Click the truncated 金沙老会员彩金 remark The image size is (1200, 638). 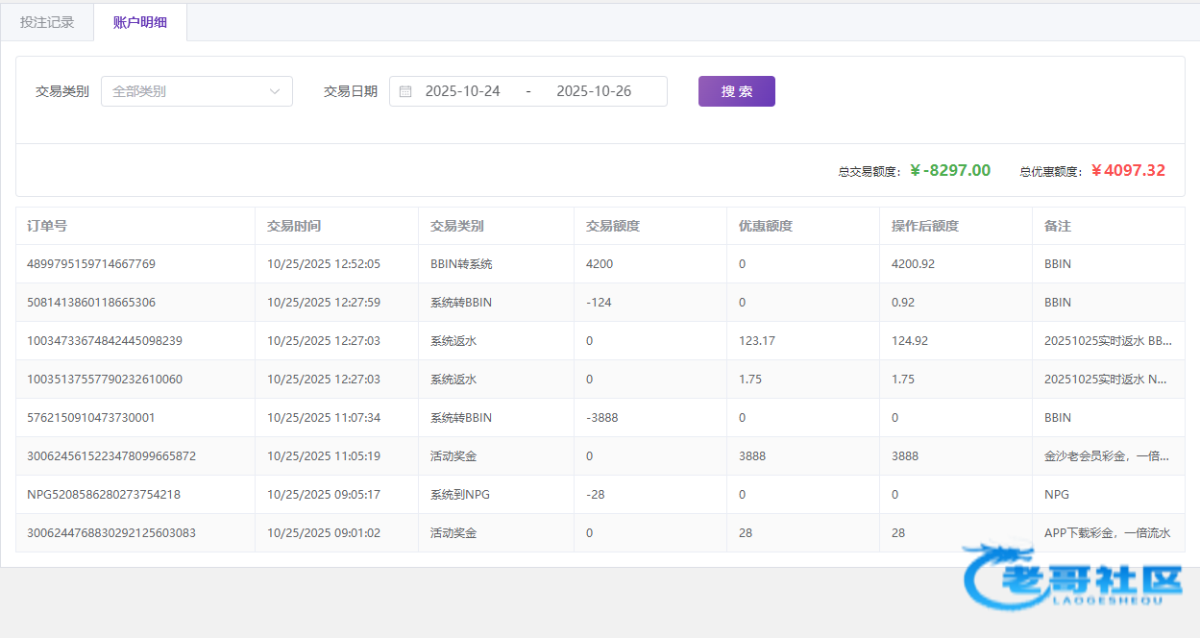(x=1106, y=456)
